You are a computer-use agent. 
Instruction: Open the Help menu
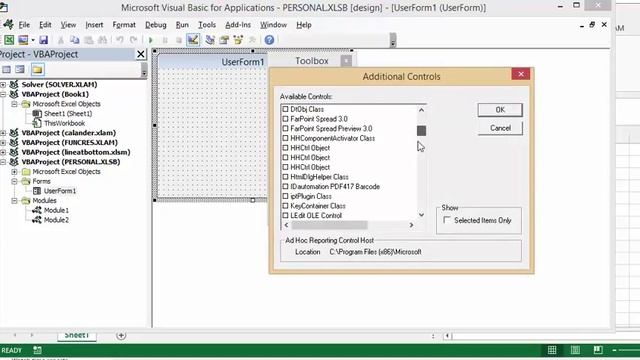304,25
